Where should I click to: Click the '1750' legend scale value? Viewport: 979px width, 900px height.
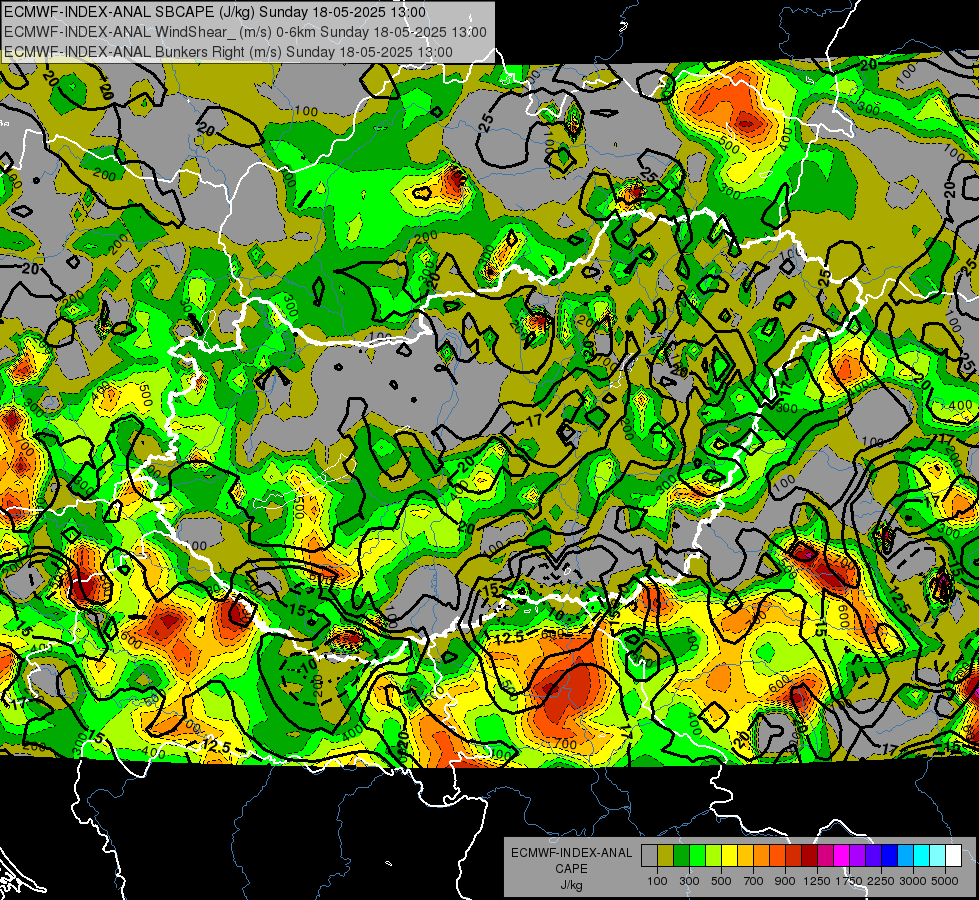point(849,881)
